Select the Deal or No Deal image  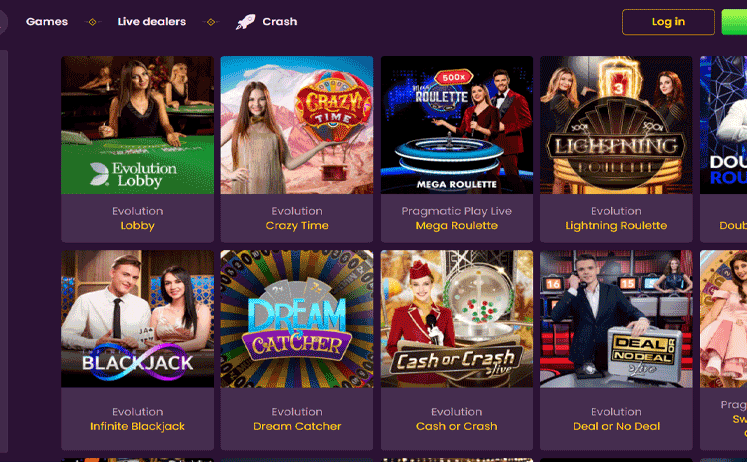(x=616, y=319)
